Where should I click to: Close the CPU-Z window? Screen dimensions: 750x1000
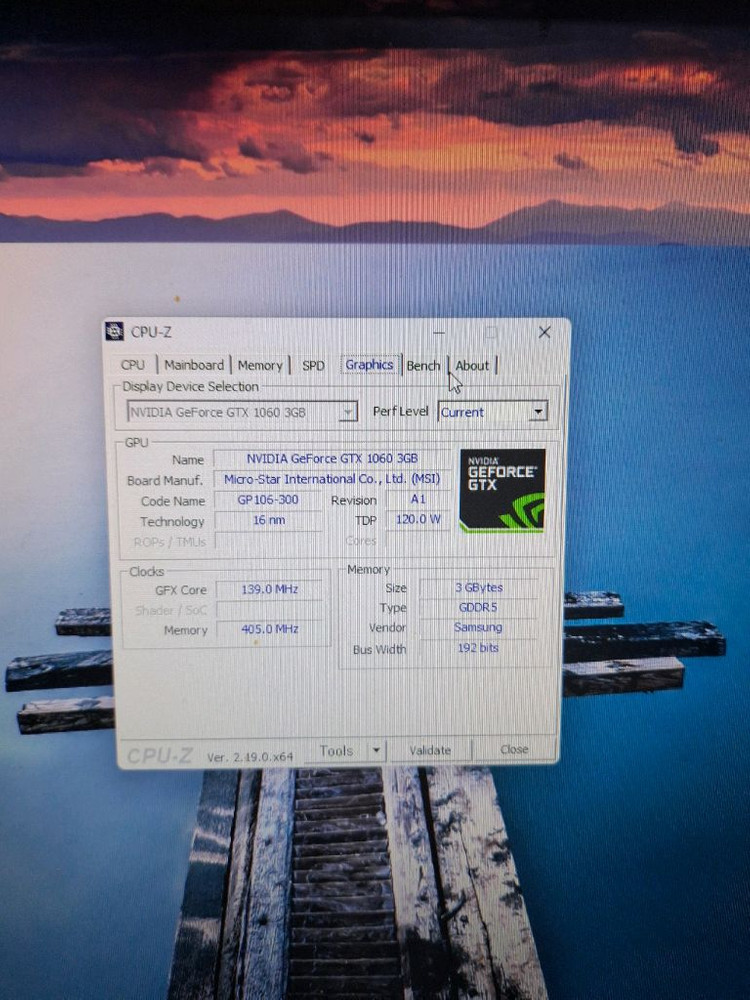coord(544,332)
